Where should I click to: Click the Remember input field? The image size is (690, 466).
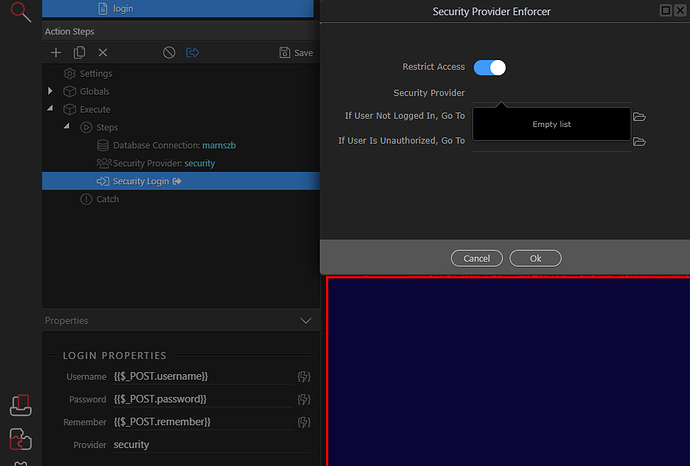(x=203, y=422)
